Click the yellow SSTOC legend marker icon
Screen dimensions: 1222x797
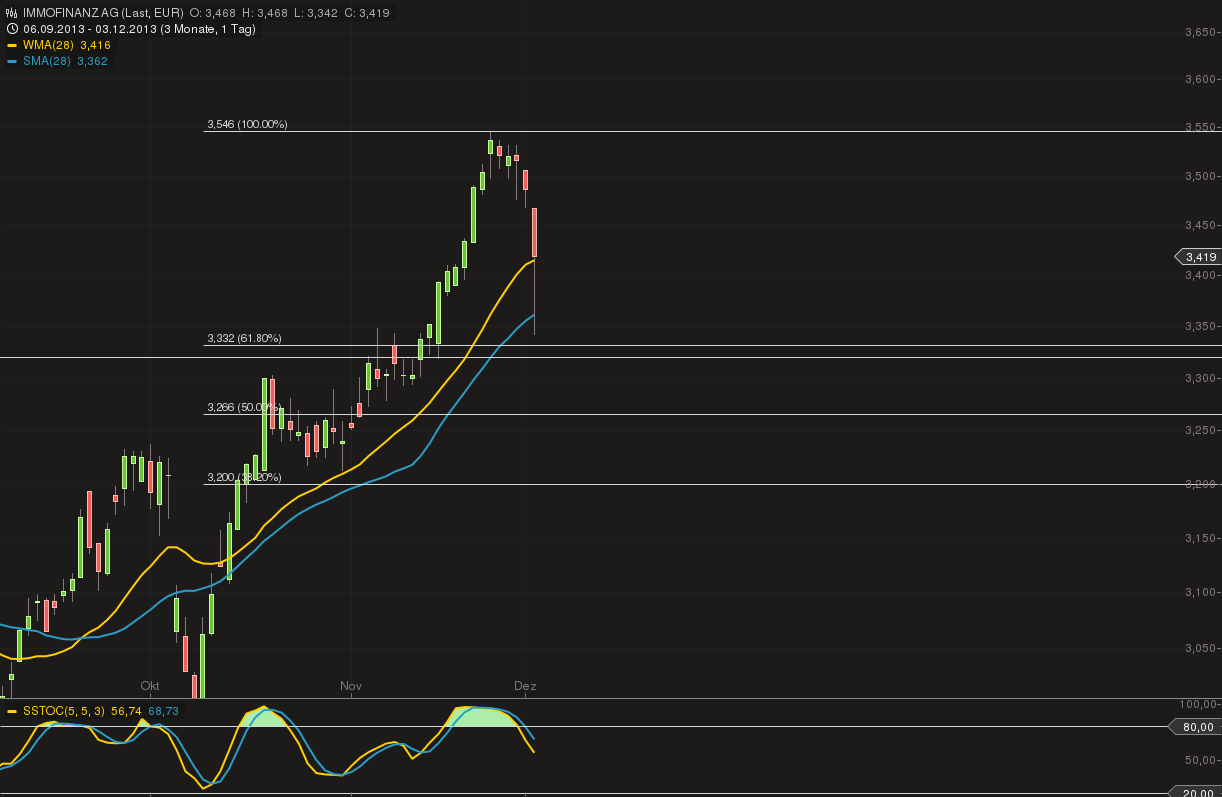[15, 711]
